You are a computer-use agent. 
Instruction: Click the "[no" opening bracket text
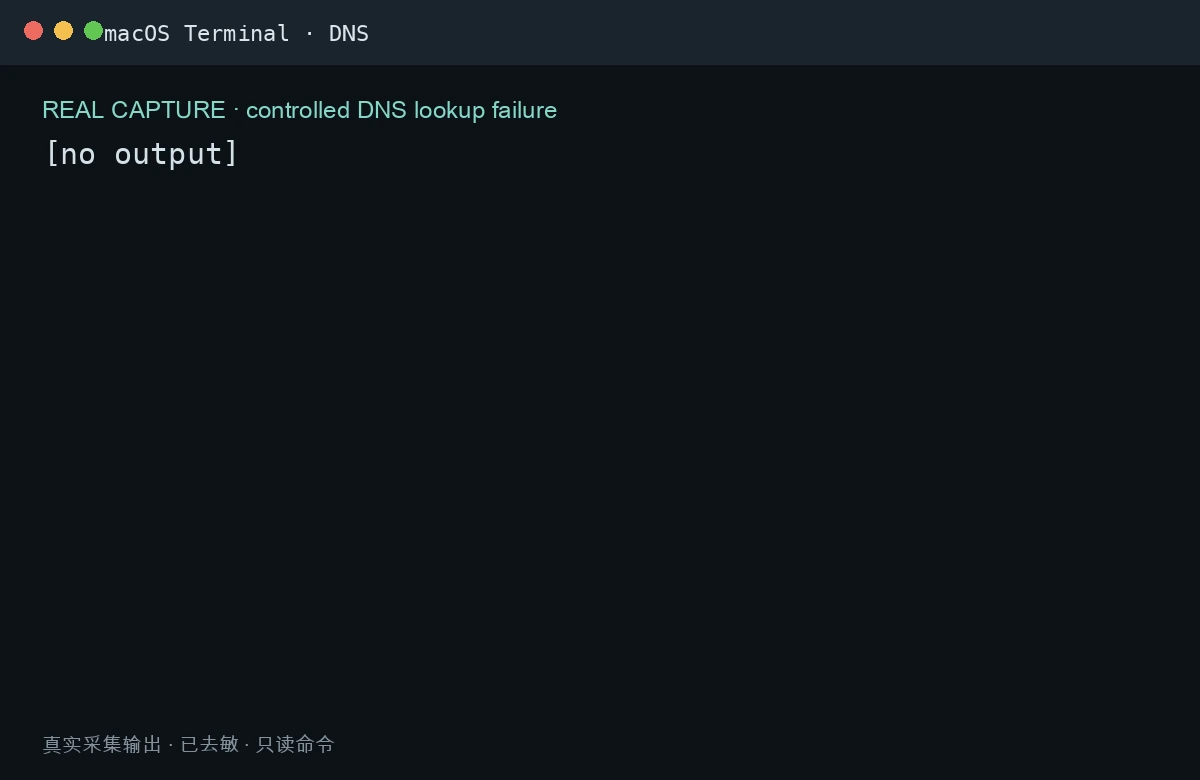tap(71, 154)
